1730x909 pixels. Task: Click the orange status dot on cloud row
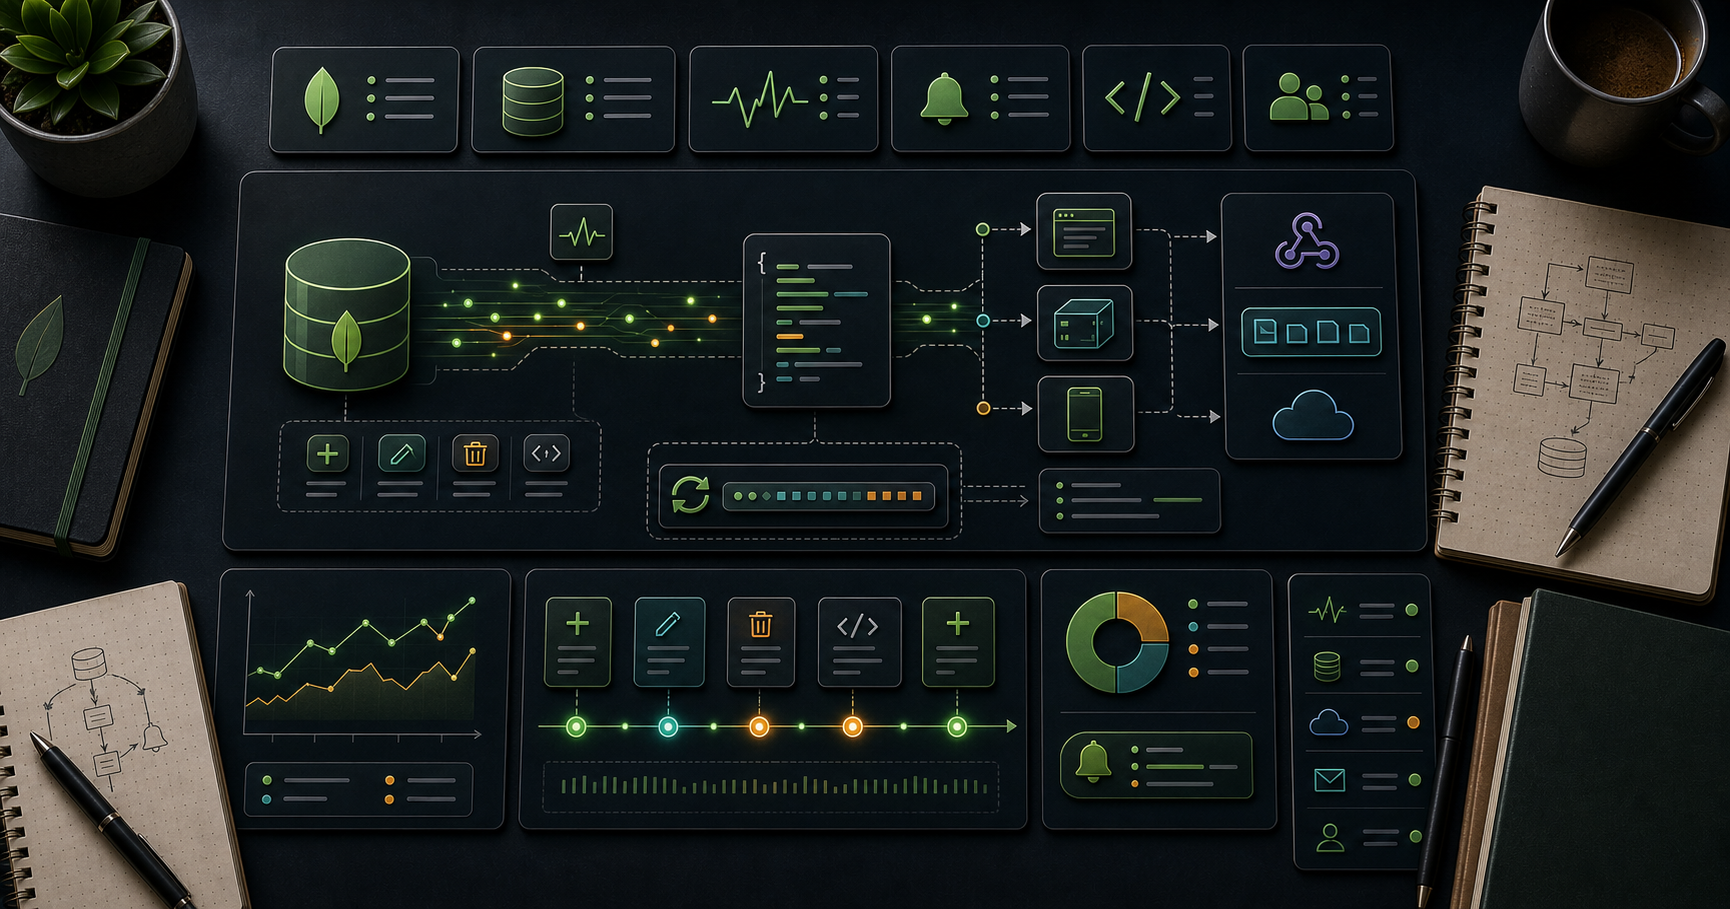[1413, 722]
